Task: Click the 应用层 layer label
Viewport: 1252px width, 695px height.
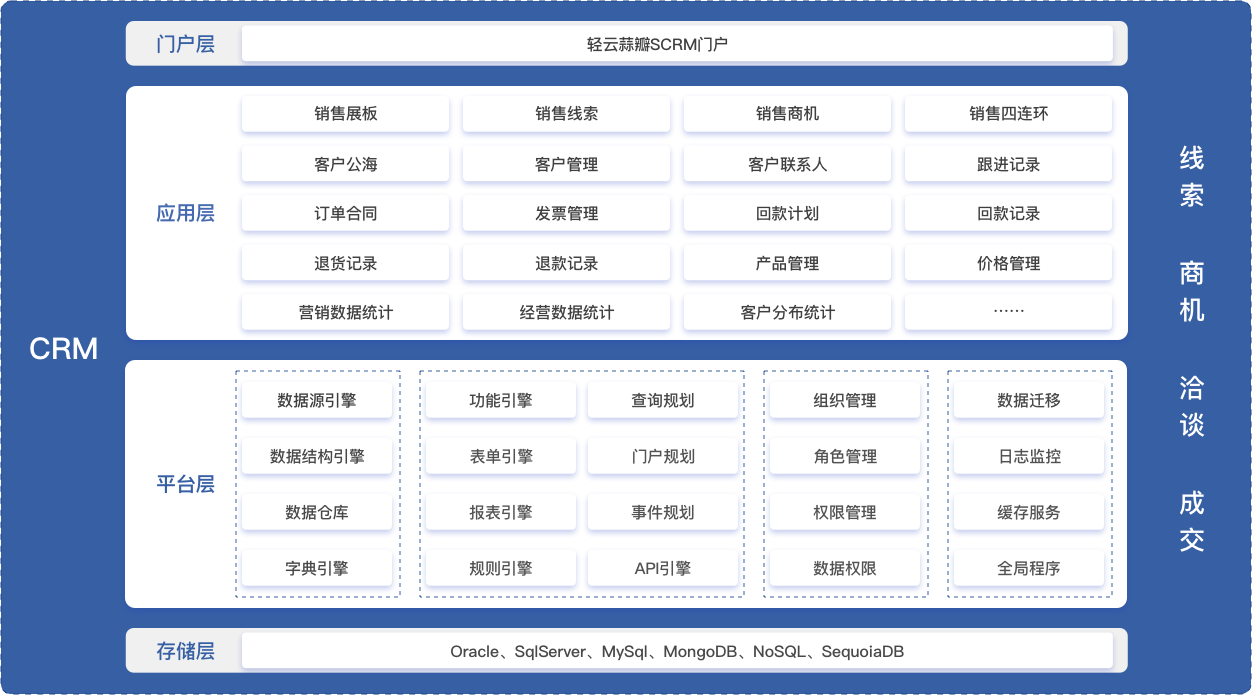Action: click(185, 213)
